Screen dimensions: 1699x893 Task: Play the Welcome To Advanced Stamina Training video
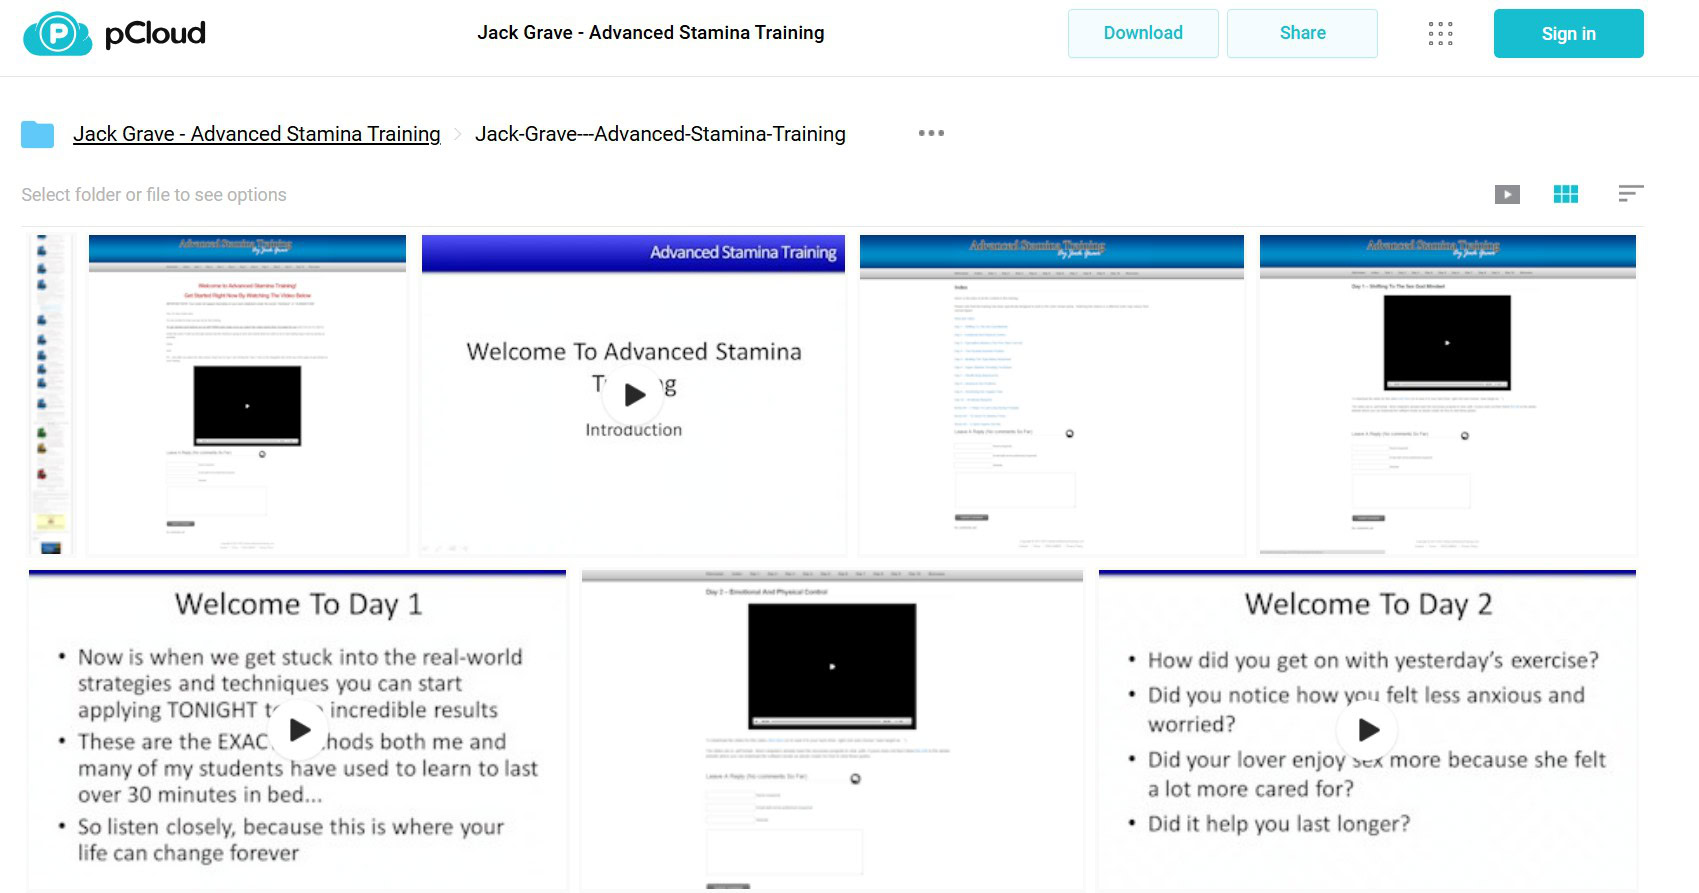[634, 395]
